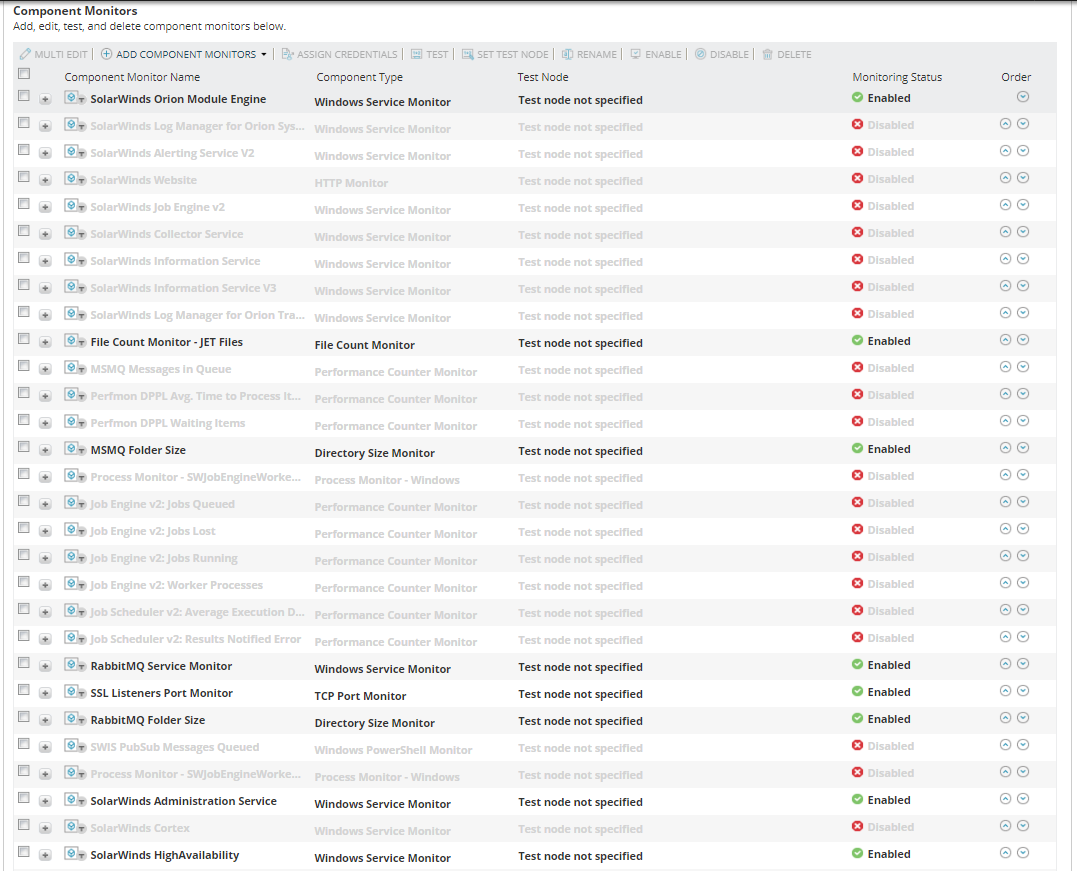Click the Component Monitor Name column header
Screen dimensions: 1077x871
(x=132, y=77)
